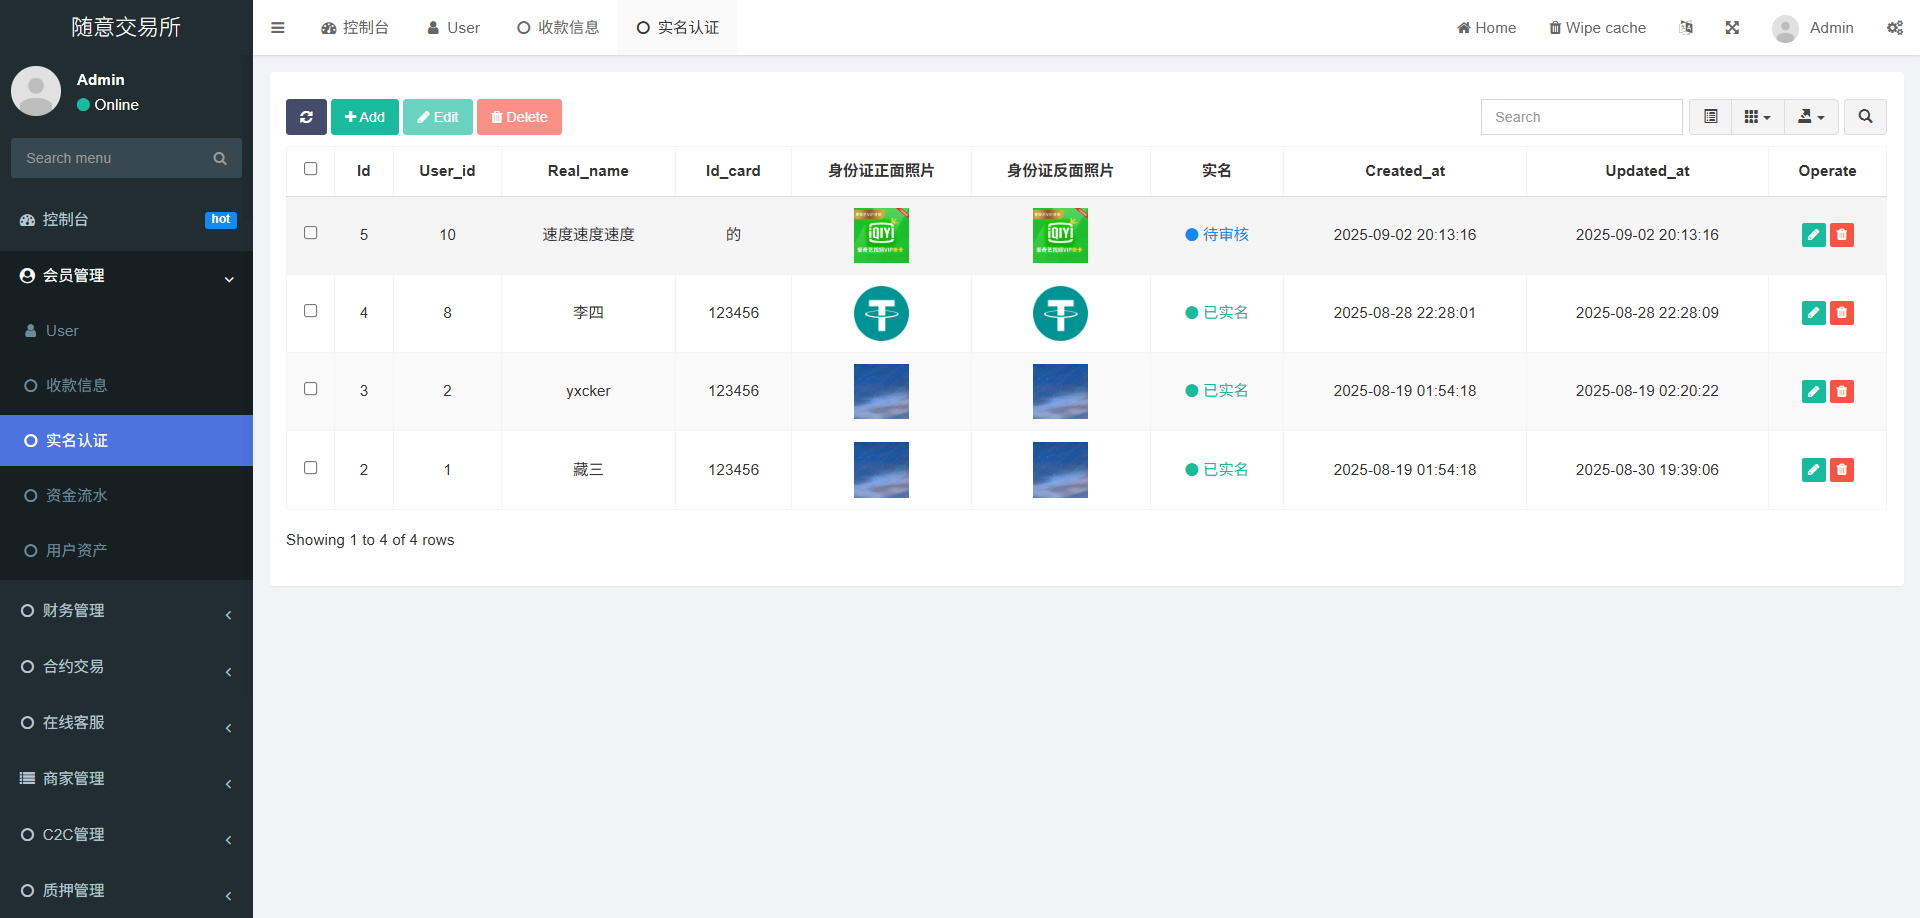The height and width of the screenshot is (918, 1920).
Task: Click the Wipe cache link
Action: tap(1597, 28)
